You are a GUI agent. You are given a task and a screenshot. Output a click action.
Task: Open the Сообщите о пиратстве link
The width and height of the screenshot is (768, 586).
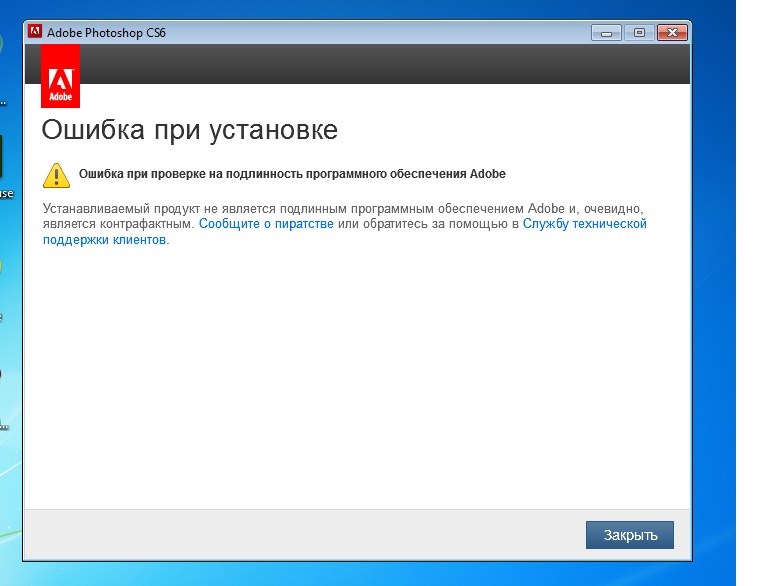[x=266, y=224]
